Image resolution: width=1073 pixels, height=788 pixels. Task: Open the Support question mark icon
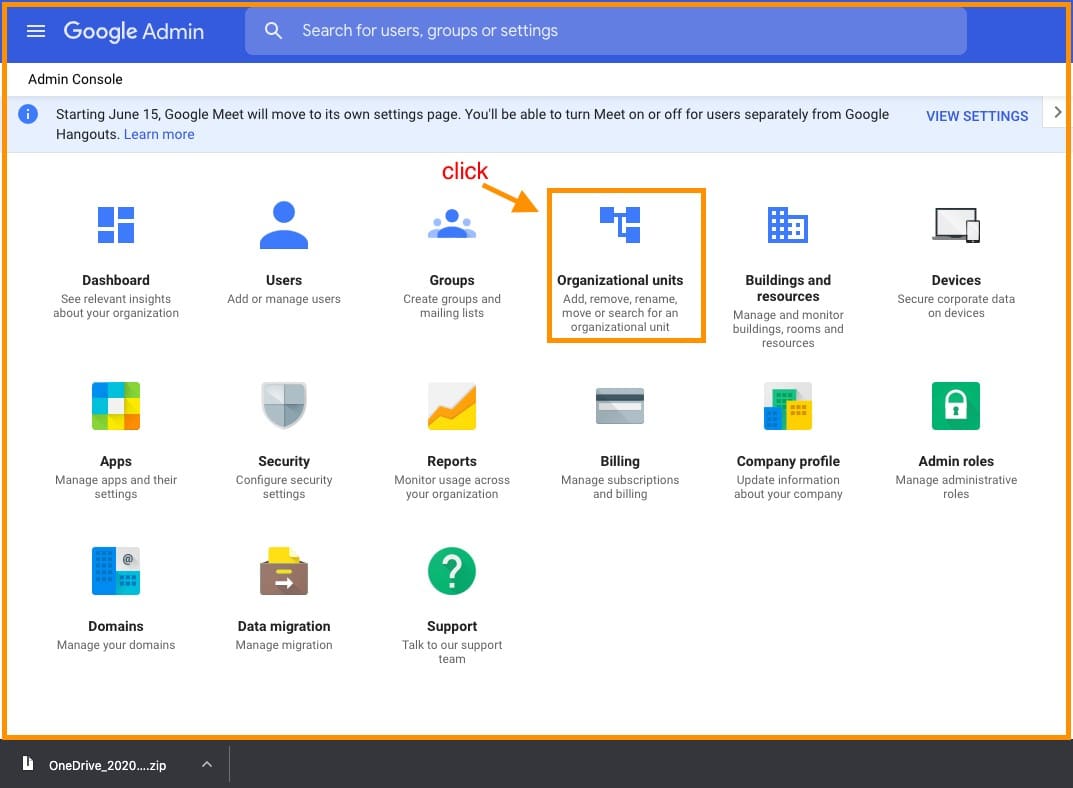point(452,571)
